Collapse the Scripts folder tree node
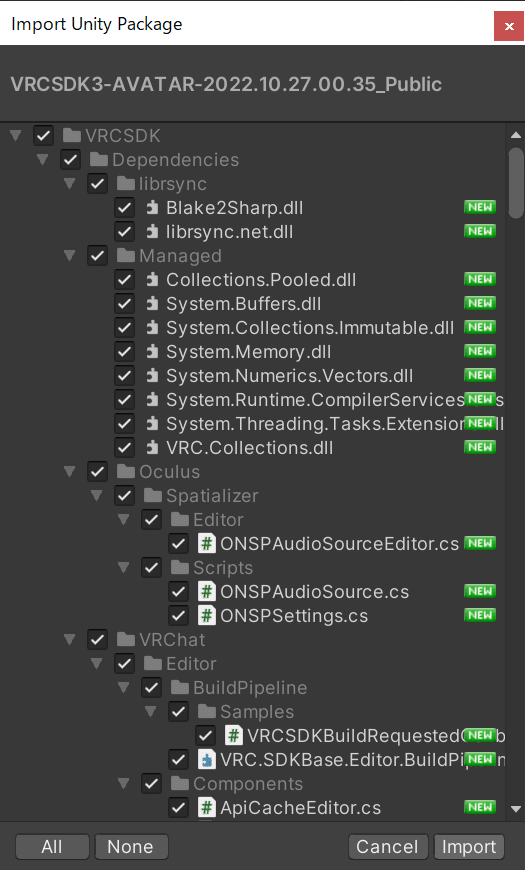The width and height of the screenshot is (525, 870). (x=123, y=567)
